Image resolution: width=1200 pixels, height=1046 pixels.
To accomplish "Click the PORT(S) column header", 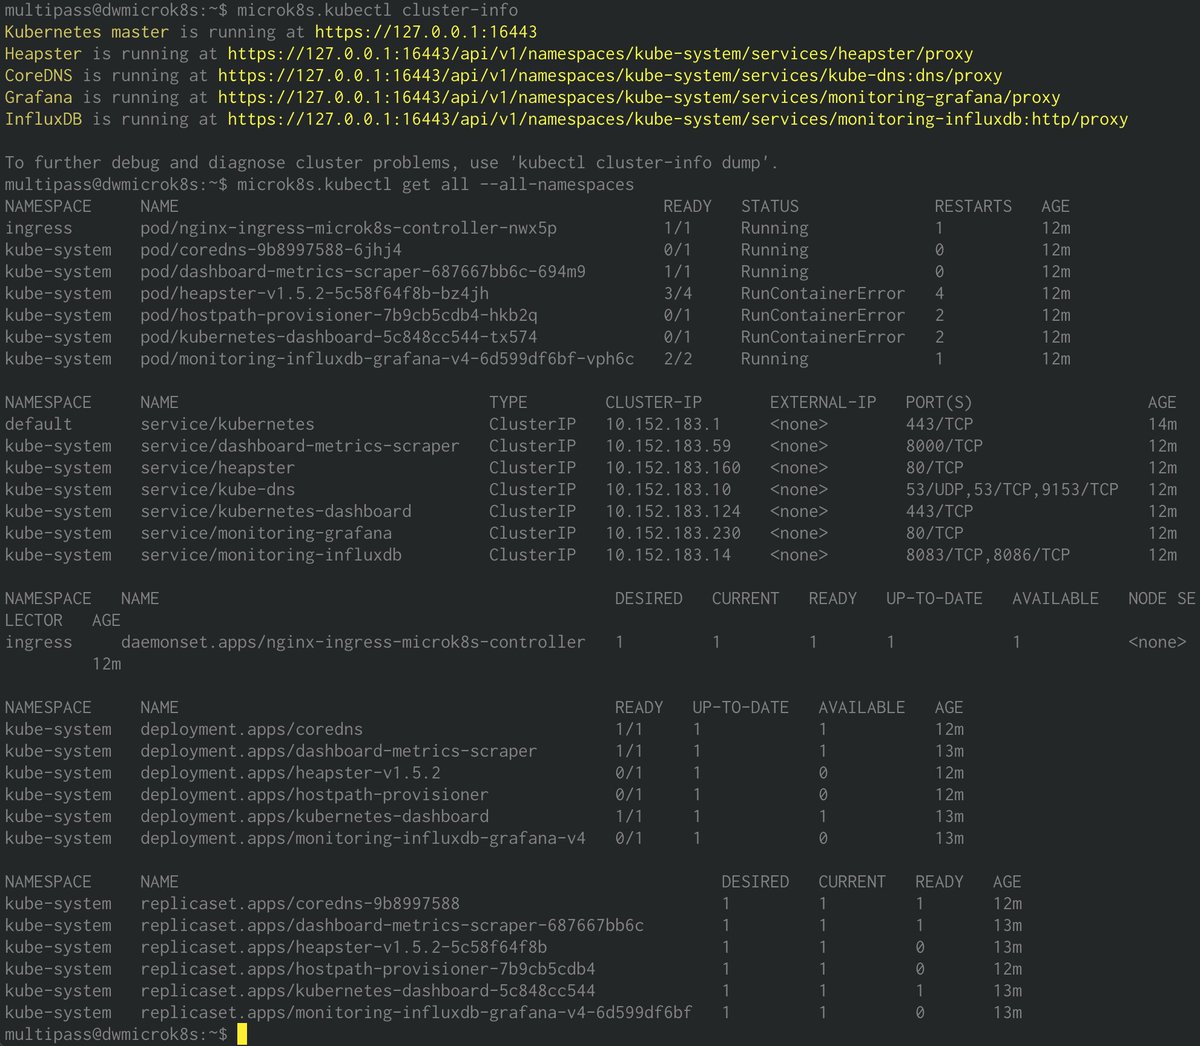I will pos(939,403).
